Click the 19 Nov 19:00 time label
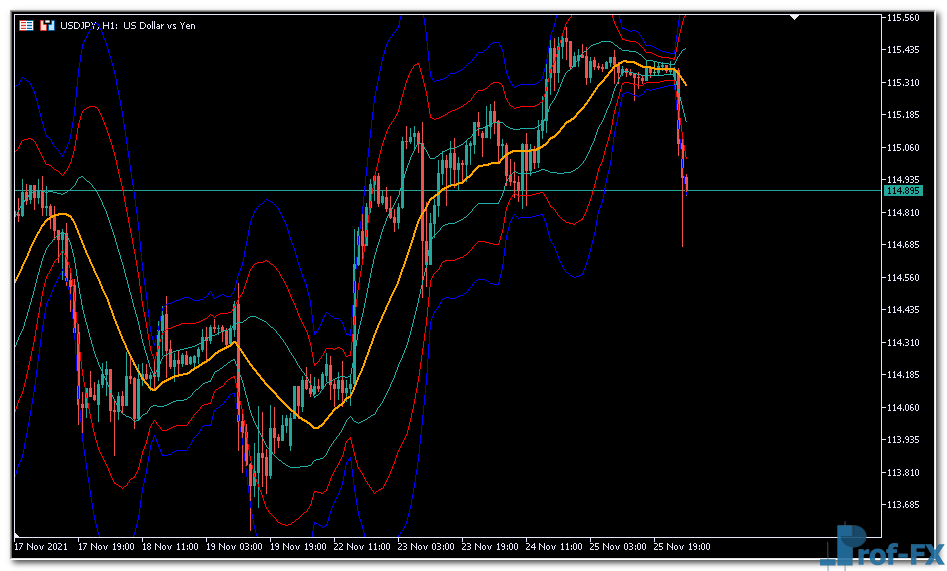947x571 pixels. pos(298,547)
